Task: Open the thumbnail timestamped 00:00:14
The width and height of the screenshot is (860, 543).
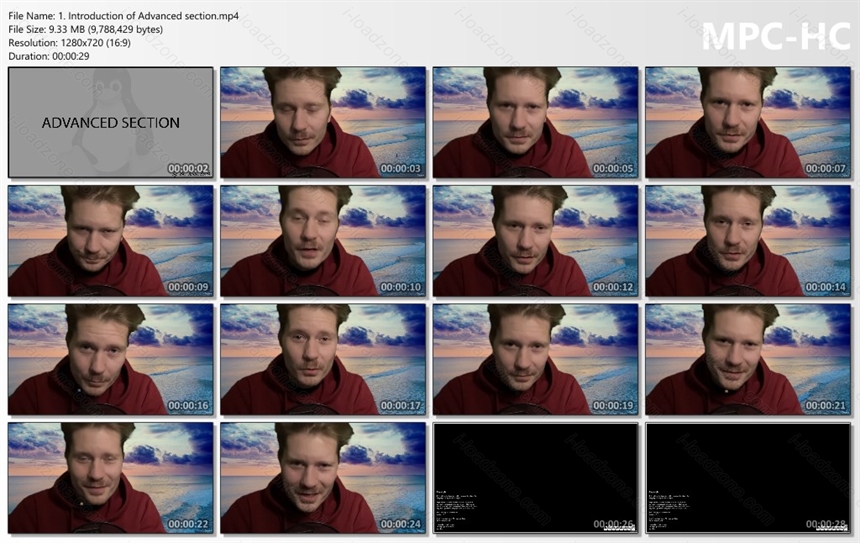Action: point(748,241)
